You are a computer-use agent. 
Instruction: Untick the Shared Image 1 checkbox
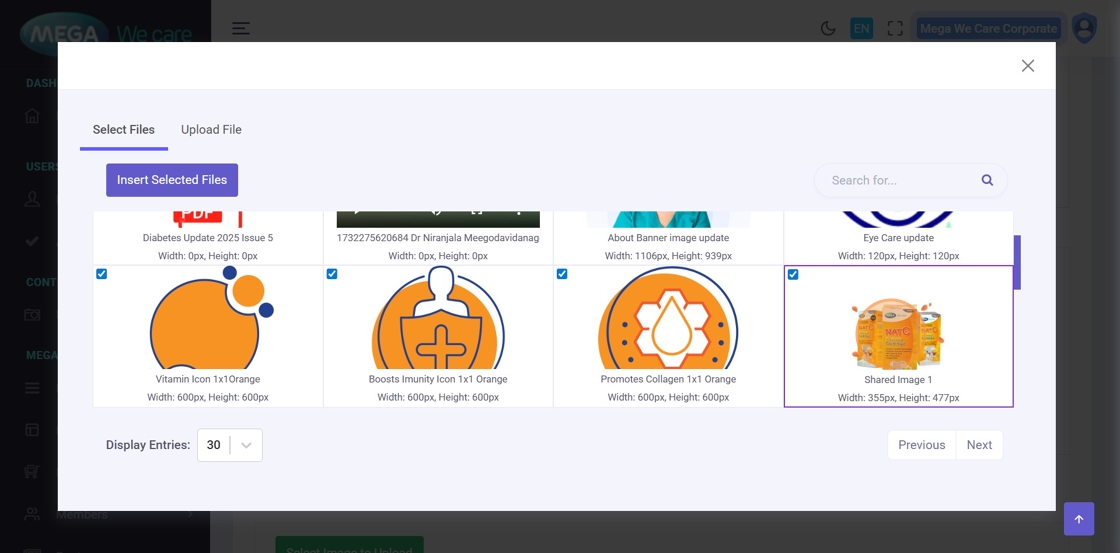click(x=793, y=275)
